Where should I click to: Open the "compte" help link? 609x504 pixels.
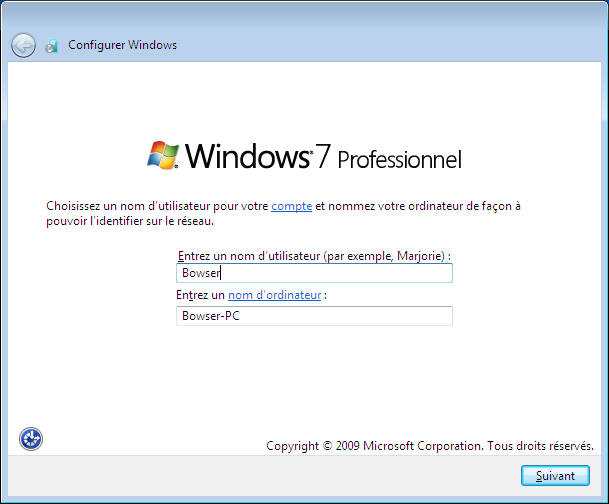[x=291, y=206]
